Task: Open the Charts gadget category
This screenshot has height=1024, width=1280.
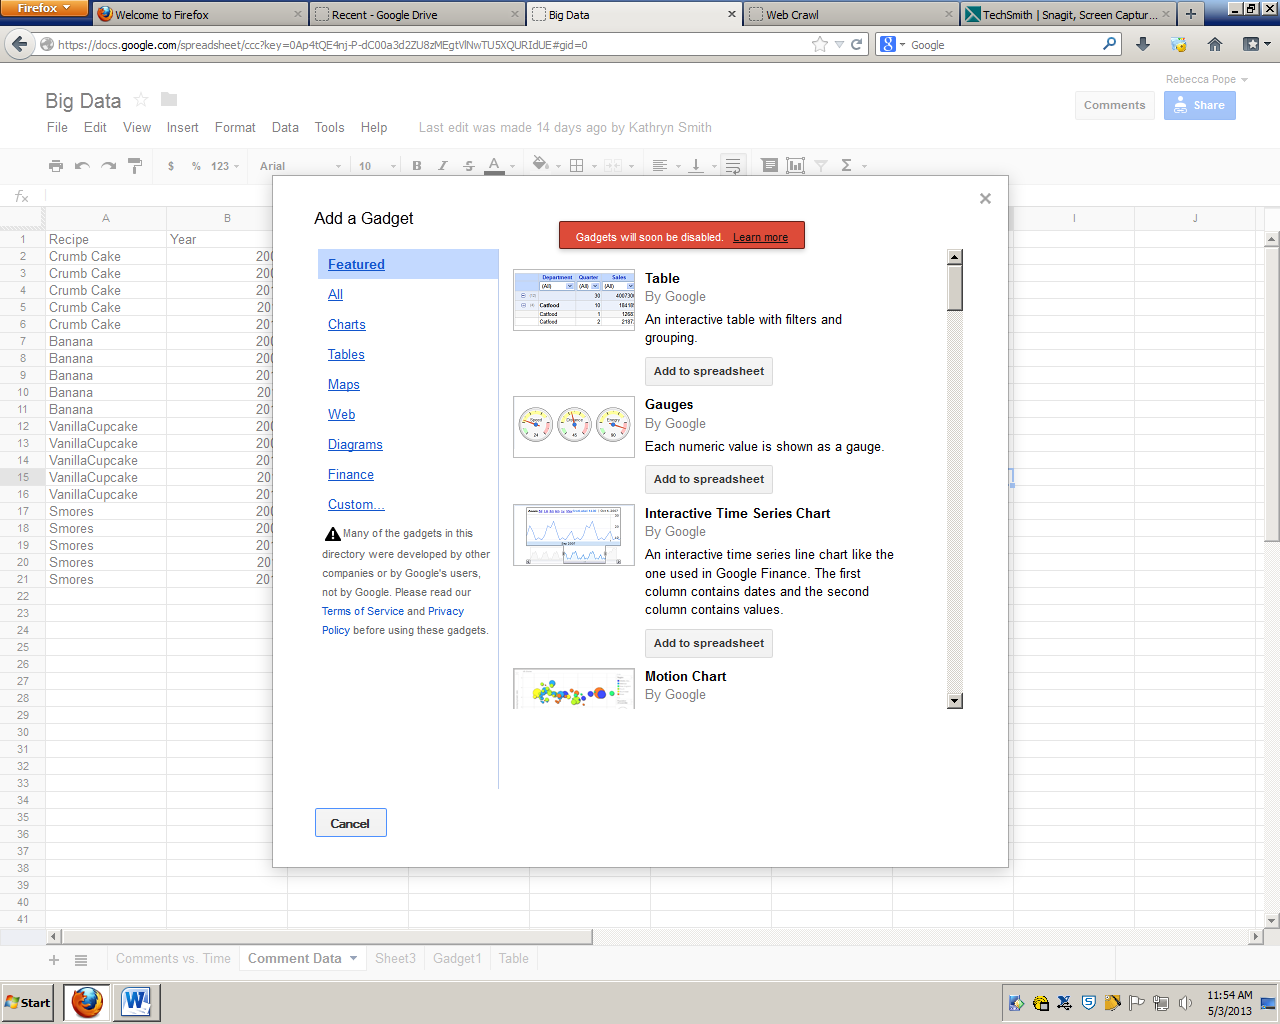Action: (x=346, y=324)
